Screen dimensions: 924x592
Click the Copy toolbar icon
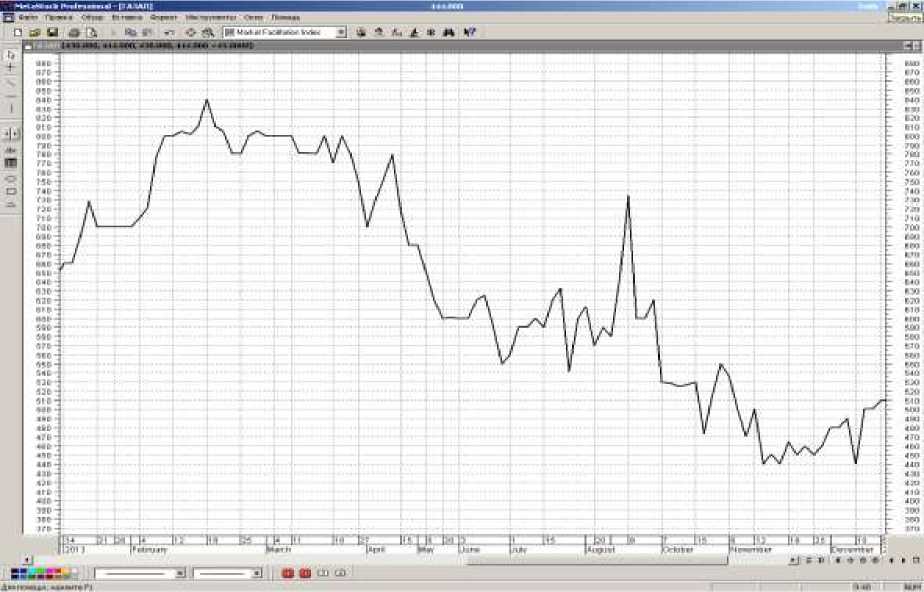coord(131,32)
